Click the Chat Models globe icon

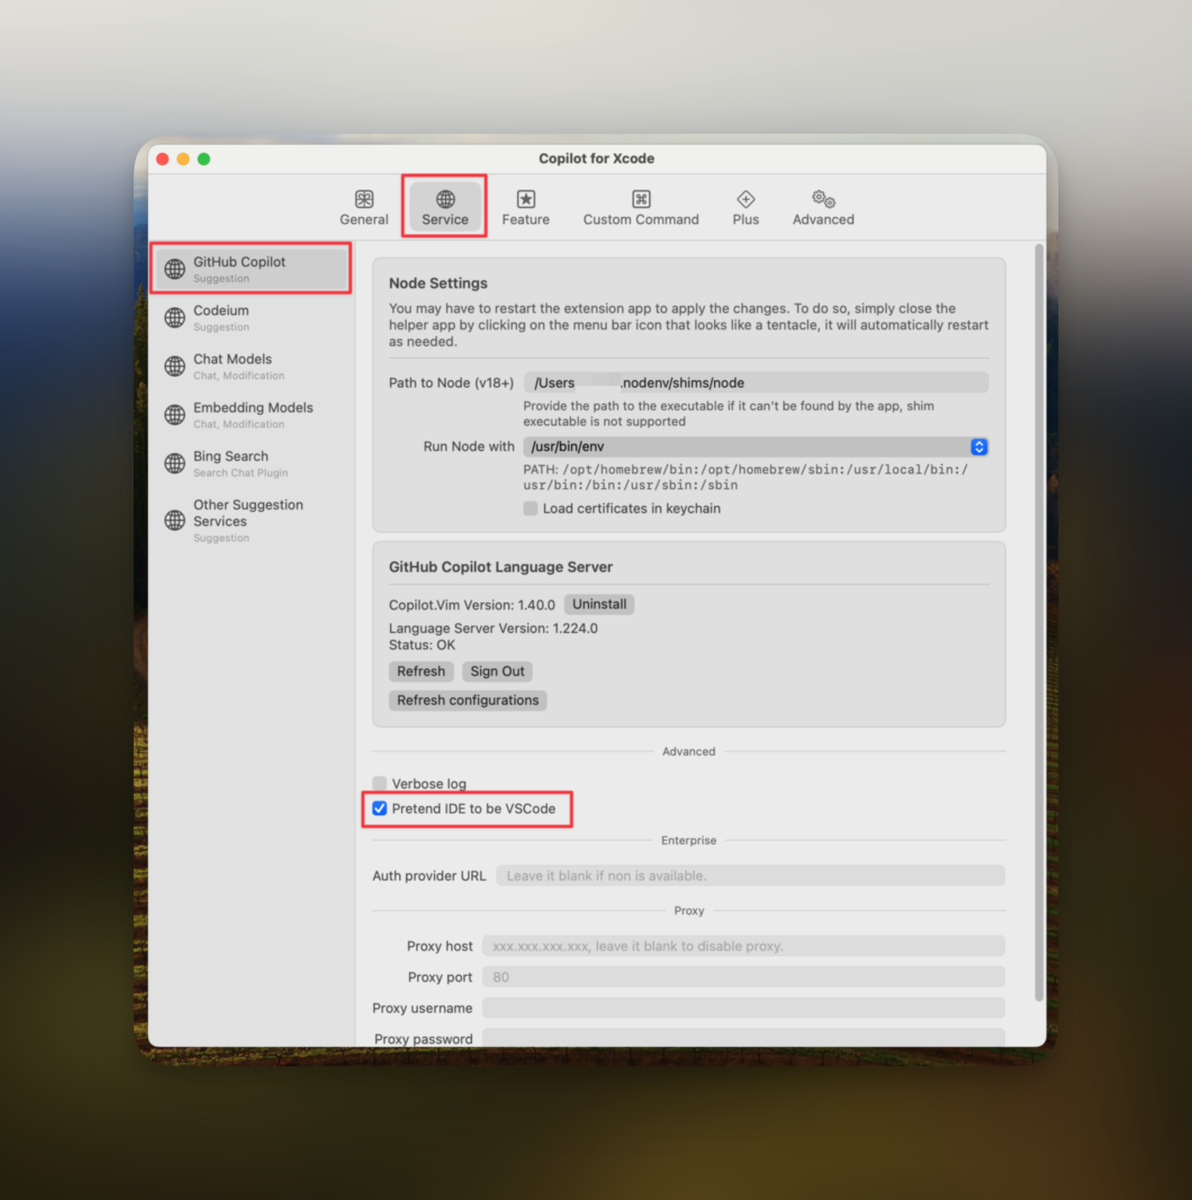point(175,366)
